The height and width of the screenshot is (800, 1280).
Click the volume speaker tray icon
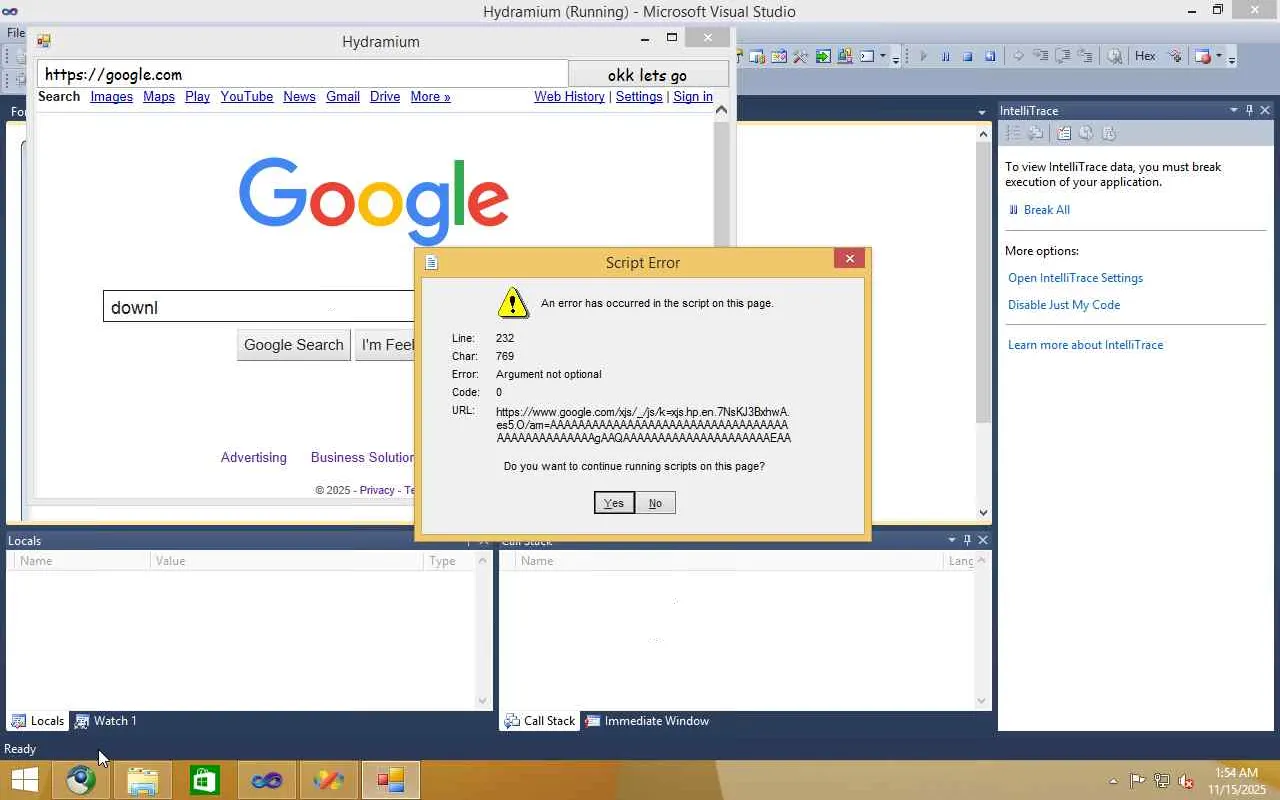1186,781
